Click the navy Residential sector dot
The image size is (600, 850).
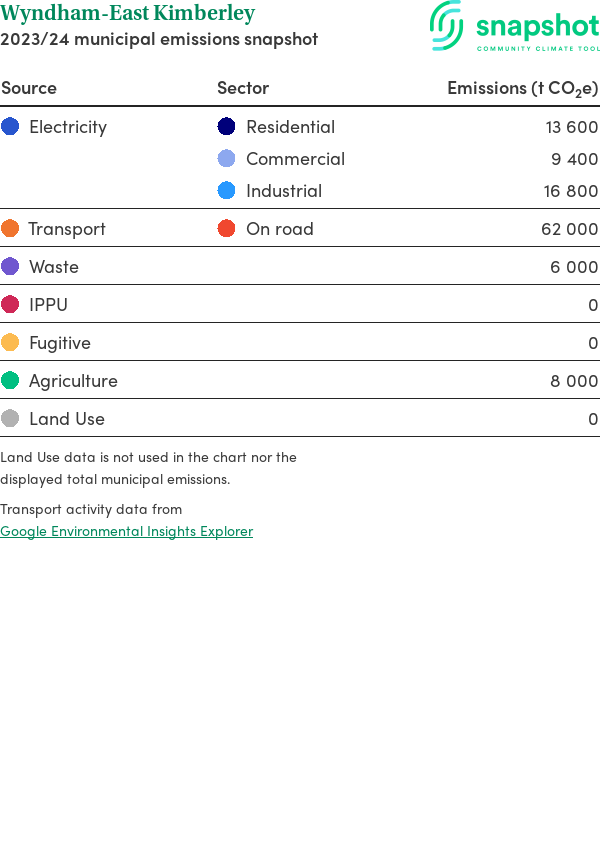tap(227, 127)
